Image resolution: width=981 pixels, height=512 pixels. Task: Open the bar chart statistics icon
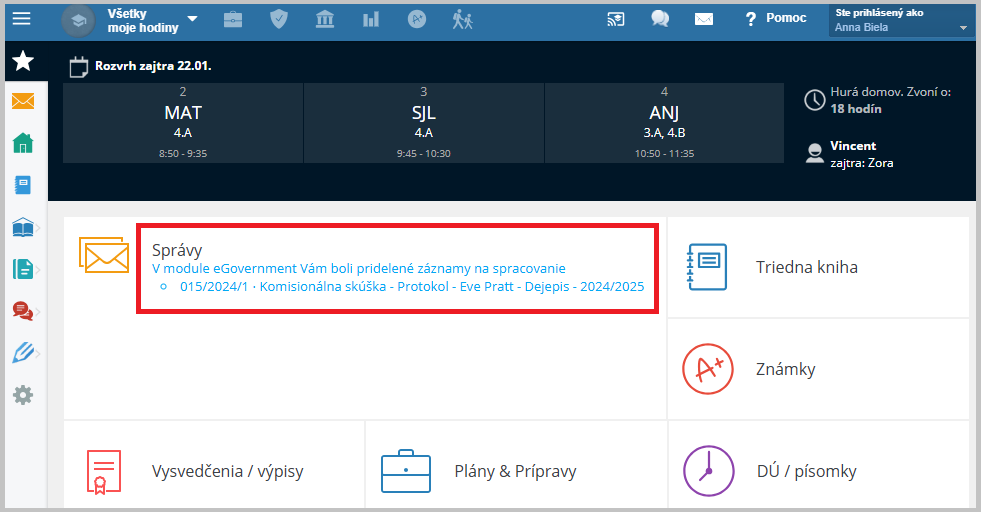[x=371, y=20]
